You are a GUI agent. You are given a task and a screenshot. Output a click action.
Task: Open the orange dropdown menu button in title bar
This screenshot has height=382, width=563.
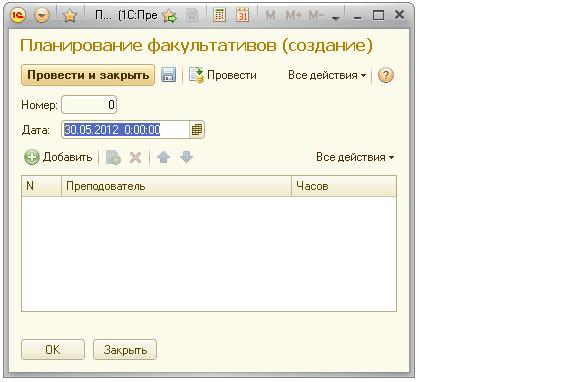[x=42, y=15]
